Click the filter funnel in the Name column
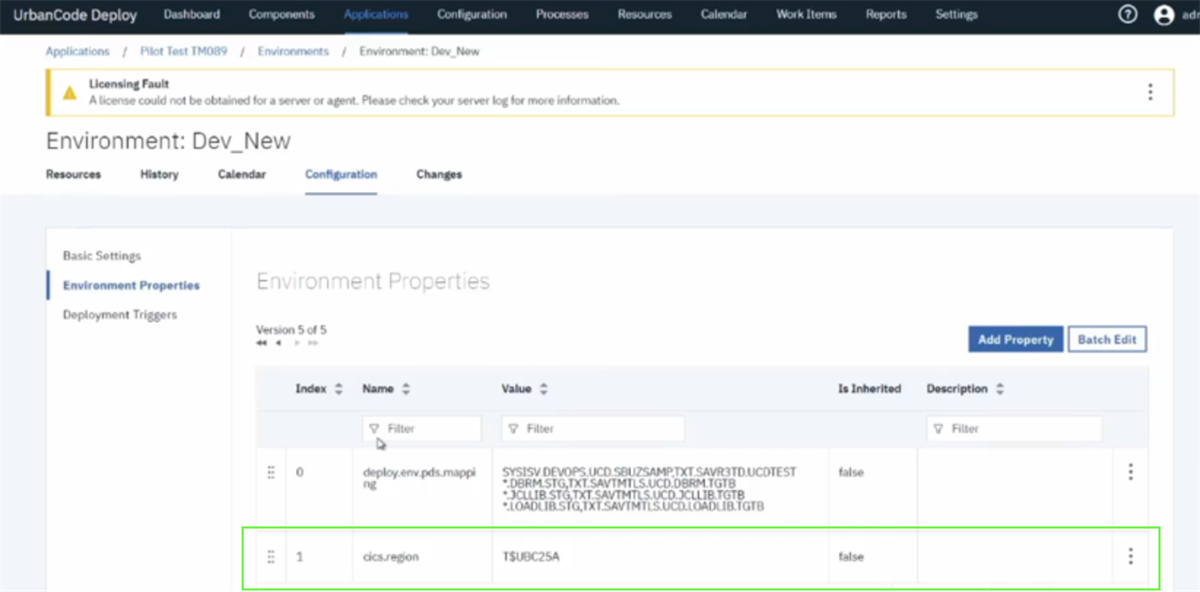This screenshot has width=1200, height=592. (x=372, y=428)
